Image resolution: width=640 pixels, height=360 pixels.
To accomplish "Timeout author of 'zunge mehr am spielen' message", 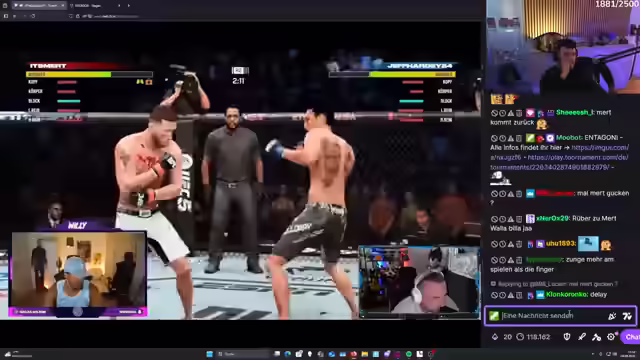I will [502, 260].
